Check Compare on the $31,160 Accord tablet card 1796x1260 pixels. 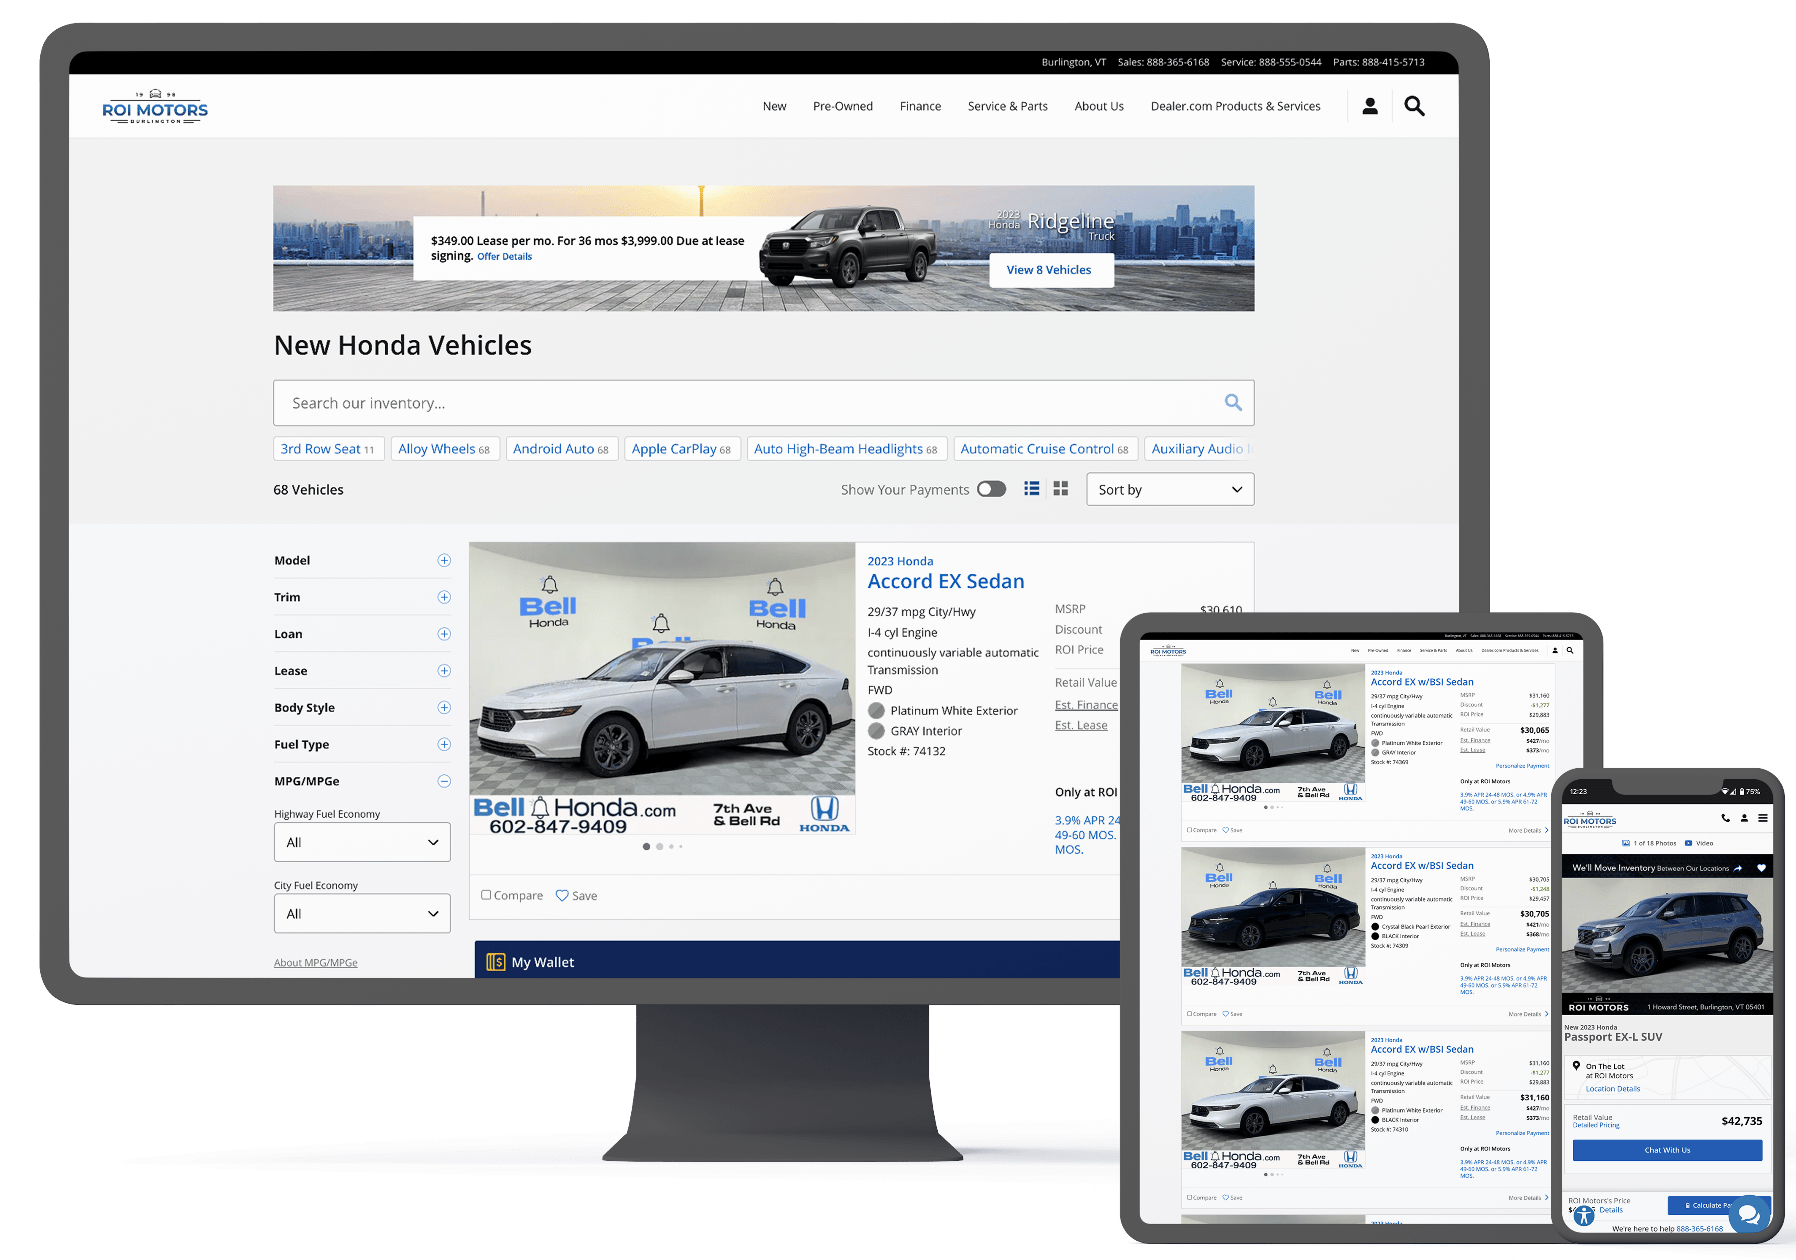point(1188,1197)
